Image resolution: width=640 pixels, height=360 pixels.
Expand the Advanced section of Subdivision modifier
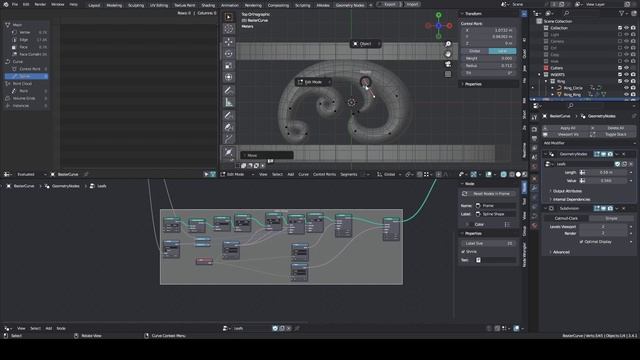[561, 252]
